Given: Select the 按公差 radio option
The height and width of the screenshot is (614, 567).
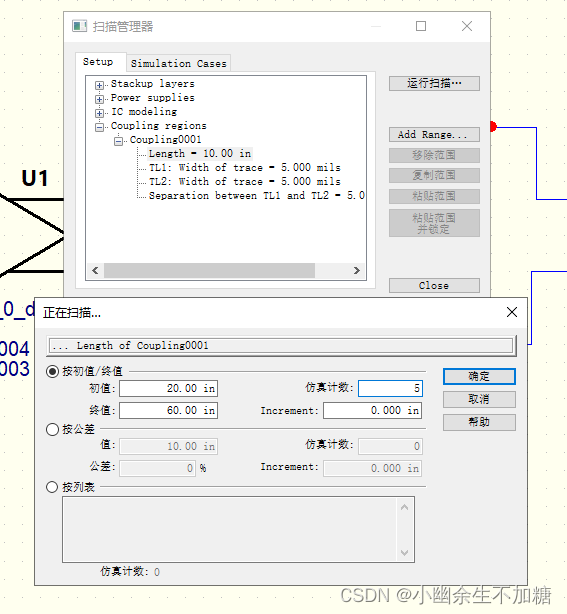Looking at the screenshot, I should click(52, 430).
